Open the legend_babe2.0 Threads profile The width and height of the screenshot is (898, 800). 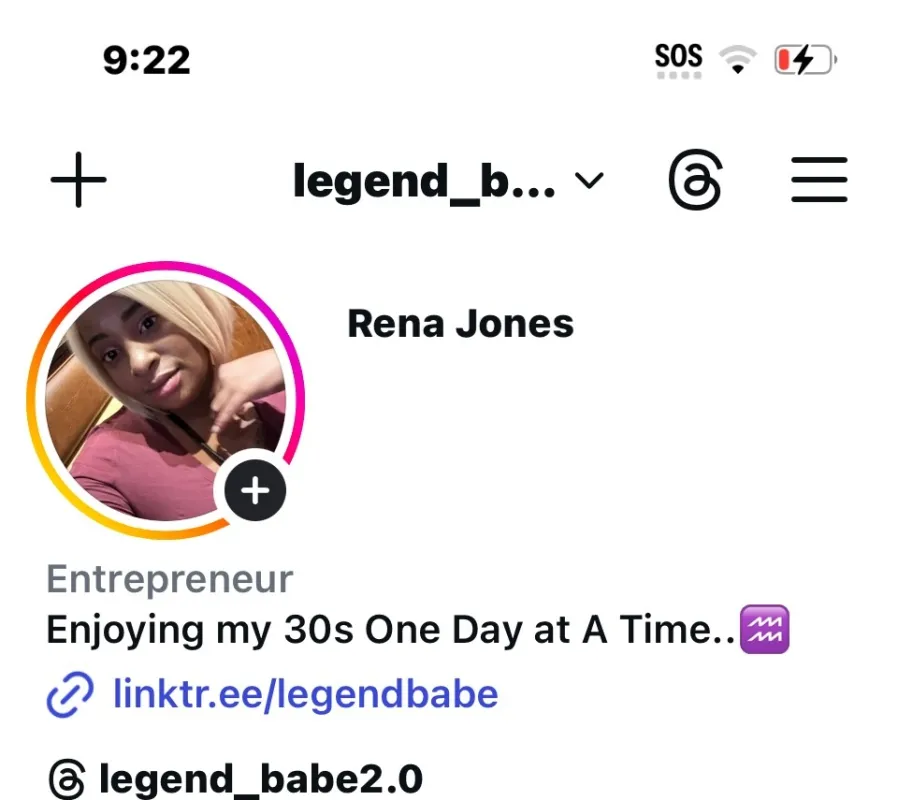tap(260, 779)
